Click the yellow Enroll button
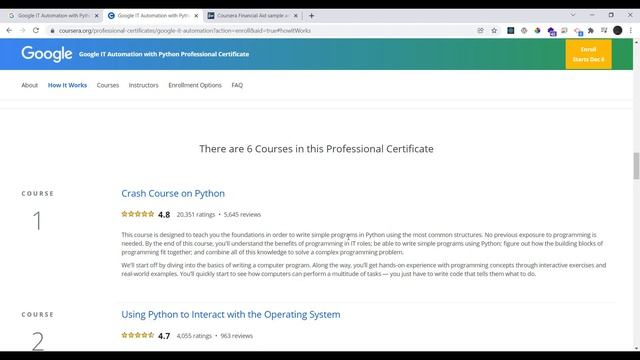This screenshot has width=640, height=360. click(588, 54)
